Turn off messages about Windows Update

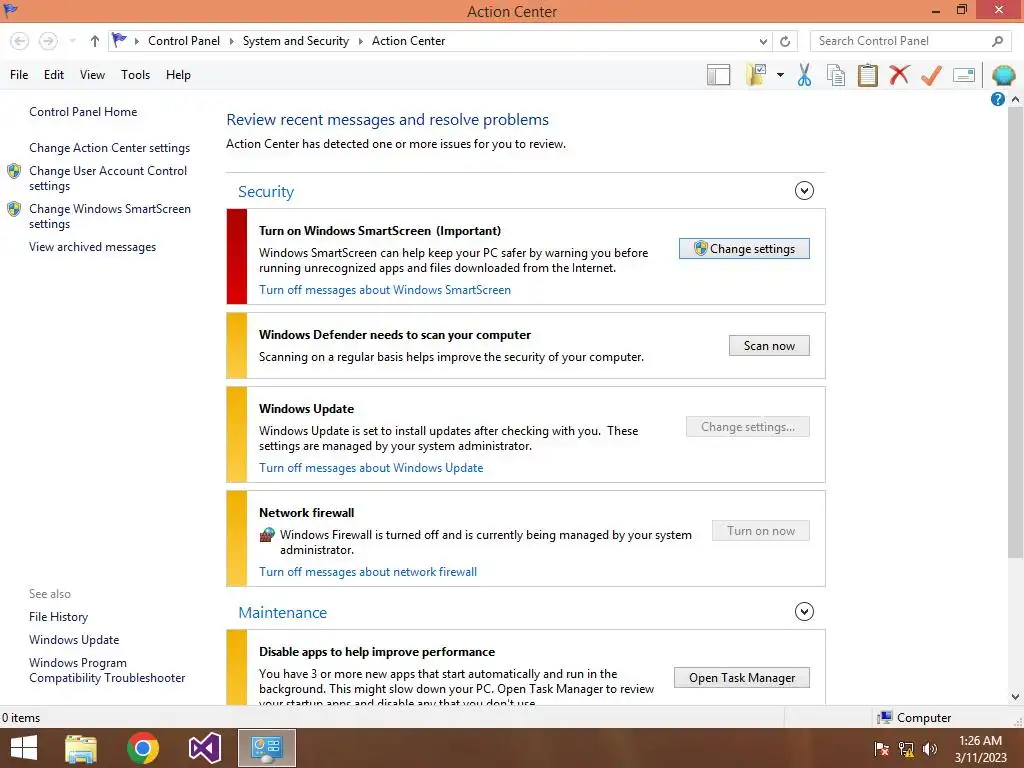[x=371, y=468]
